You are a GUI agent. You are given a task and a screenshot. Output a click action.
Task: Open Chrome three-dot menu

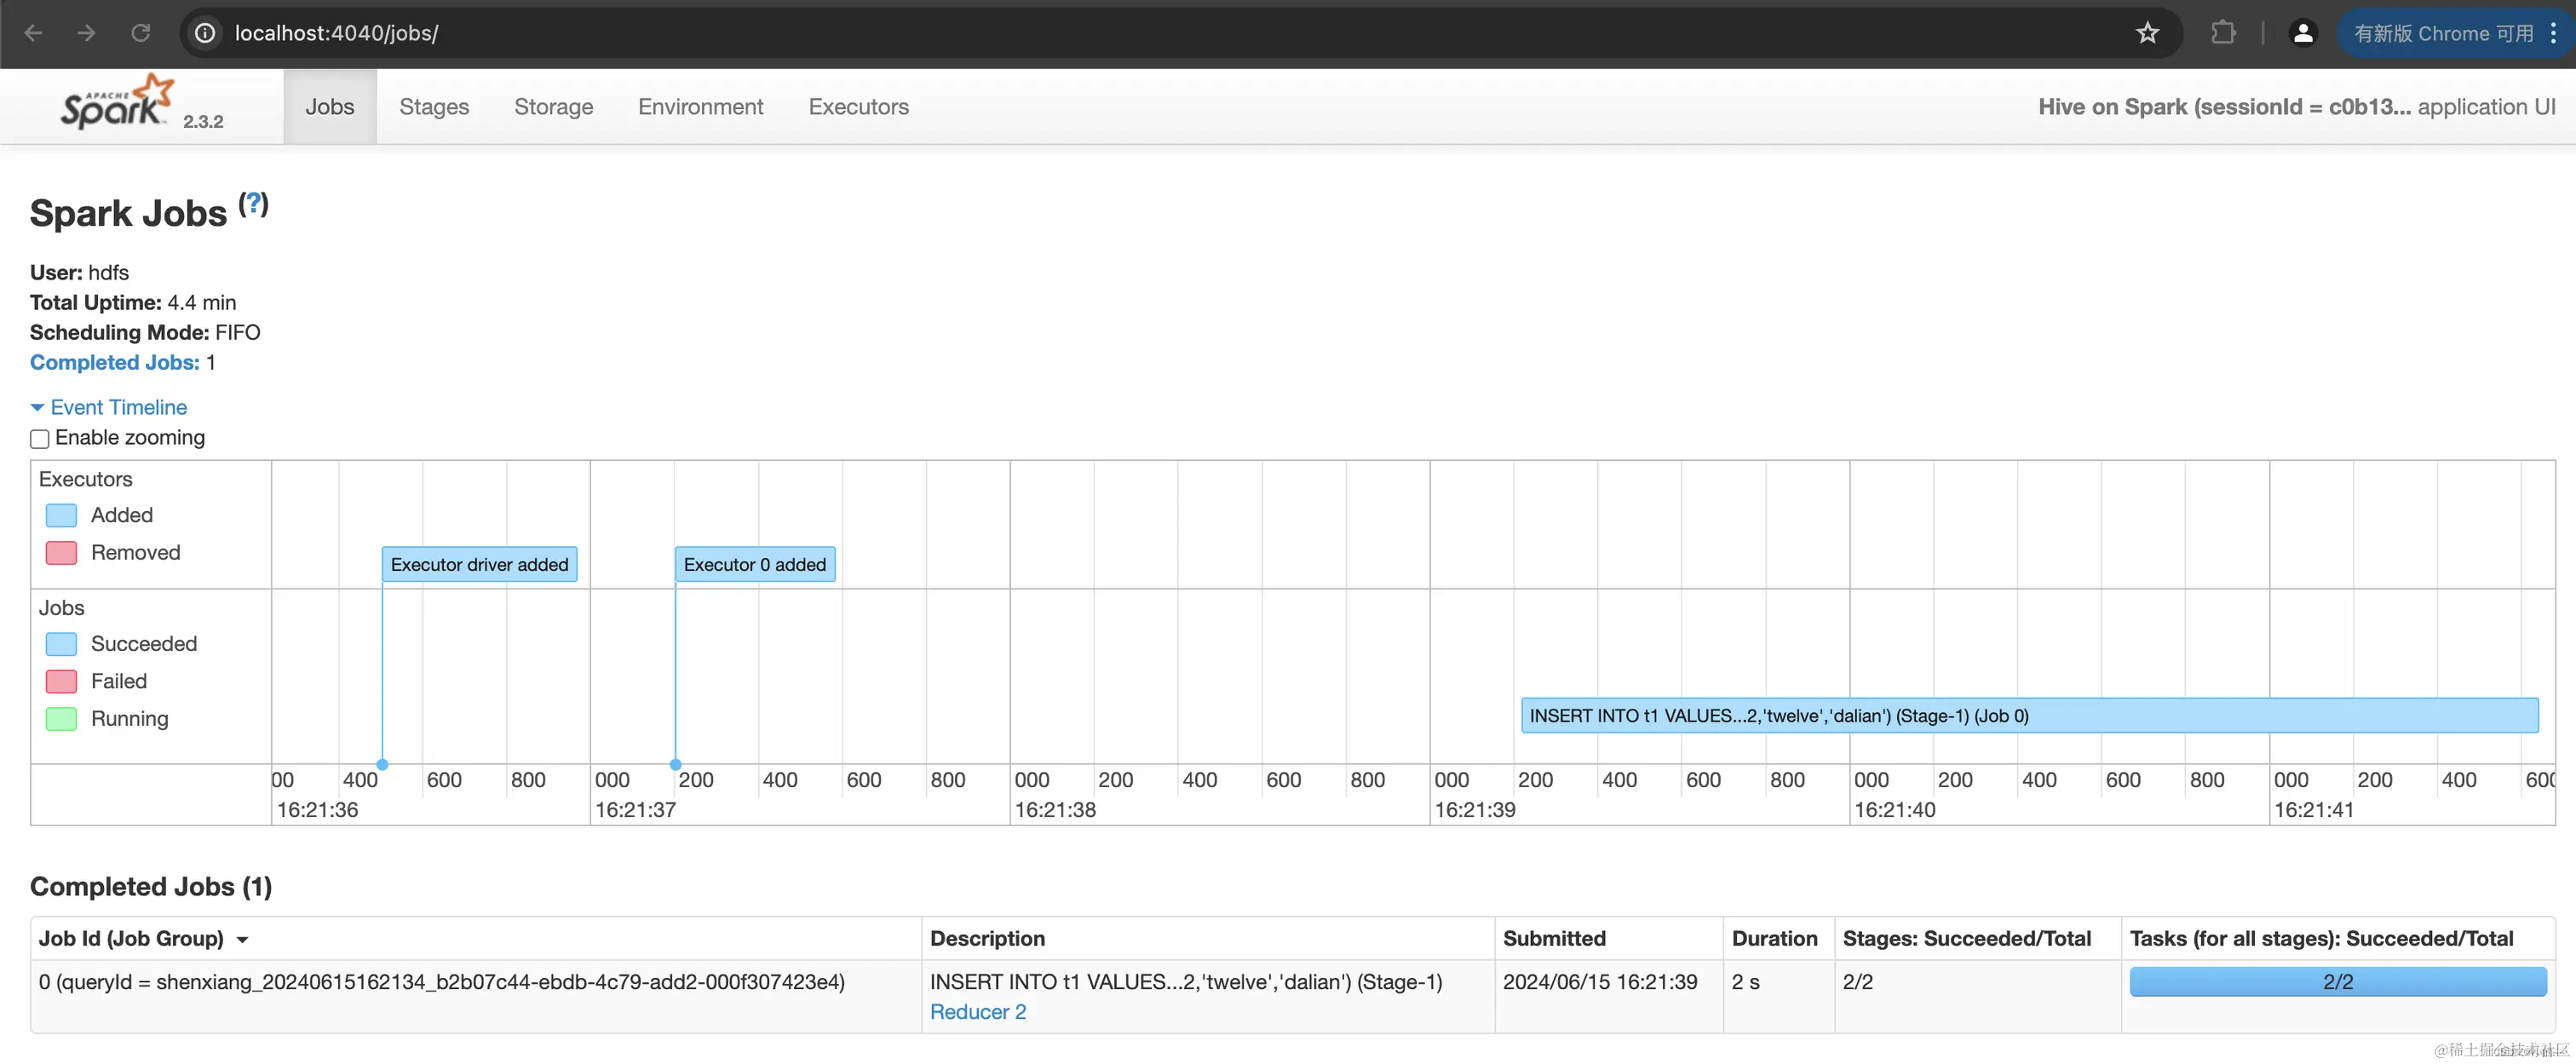(x=2553, y=33)
